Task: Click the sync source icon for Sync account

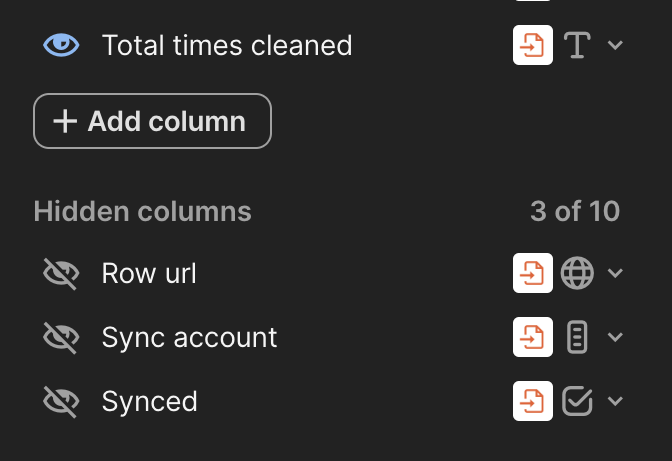Action: (x=533, y=338)
